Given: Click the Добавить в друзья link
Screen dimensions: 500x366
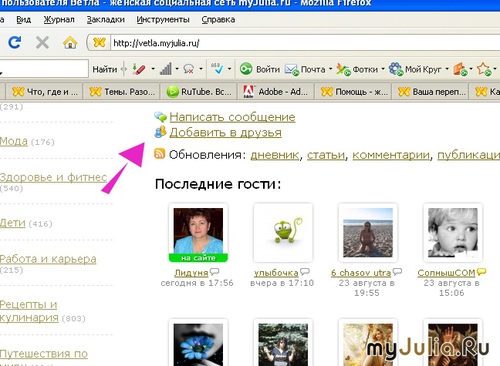Looking at the screenshot, I should pos(226,132).
